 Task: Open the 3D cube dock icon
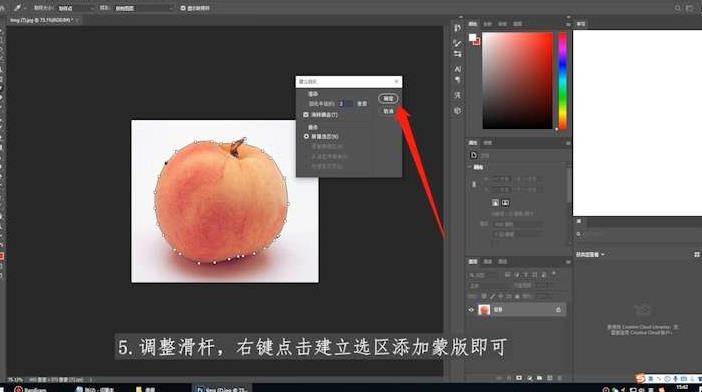(458, 111)
